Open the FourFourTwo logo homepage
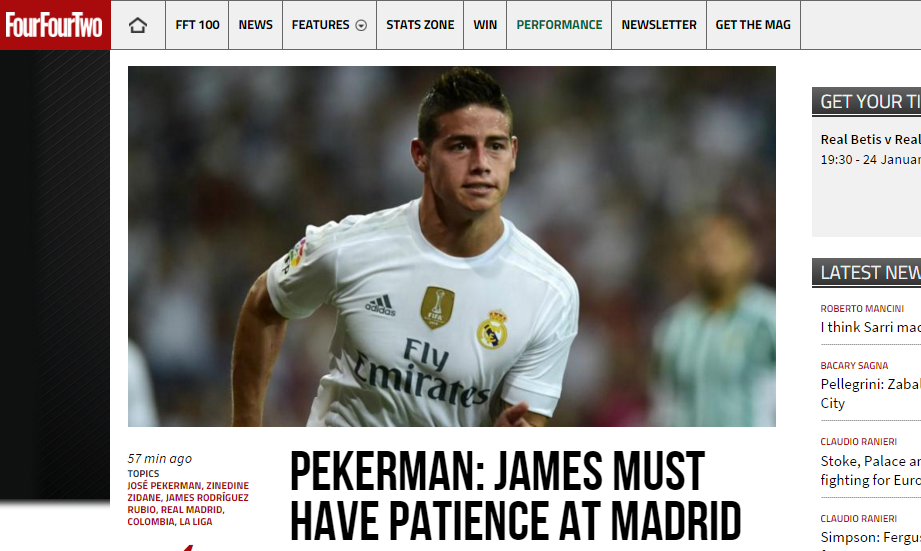Screen dimensions: 921x551 [x=54, y=25]
